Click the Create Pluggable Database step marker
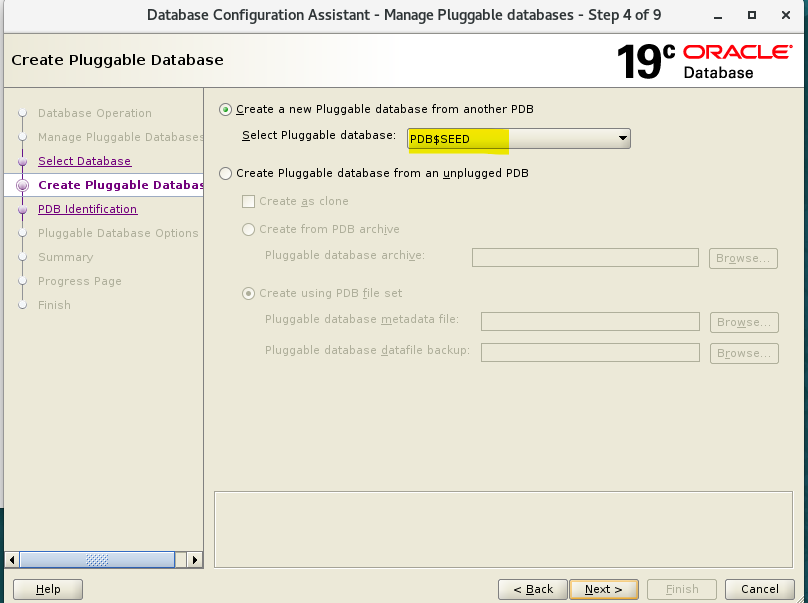The image size is (808, 603). pos(22,186)
